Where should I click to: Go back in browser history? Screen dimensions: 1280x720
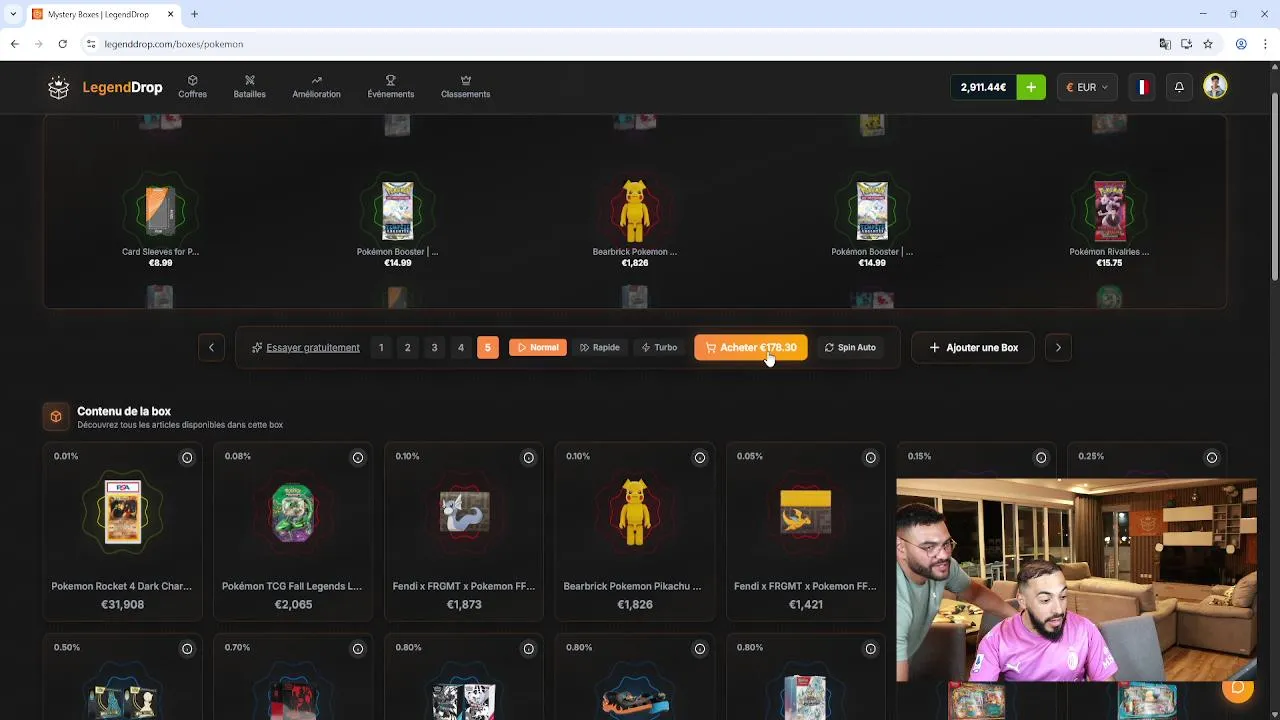point(15,44)
